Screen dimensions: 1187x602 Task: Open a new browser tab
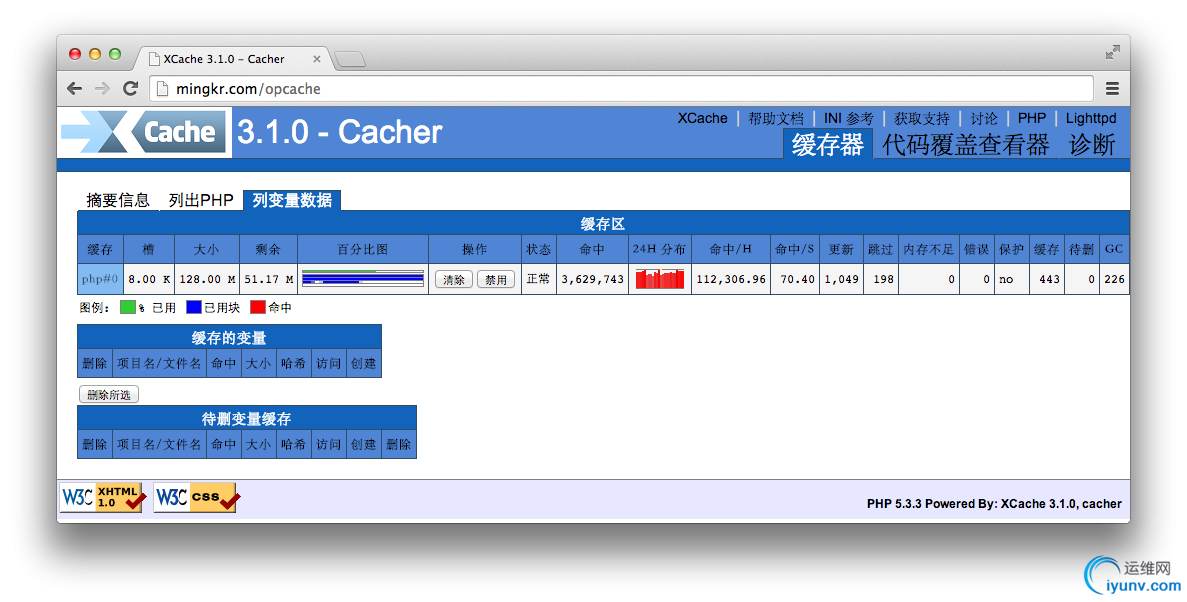[350, 59]
